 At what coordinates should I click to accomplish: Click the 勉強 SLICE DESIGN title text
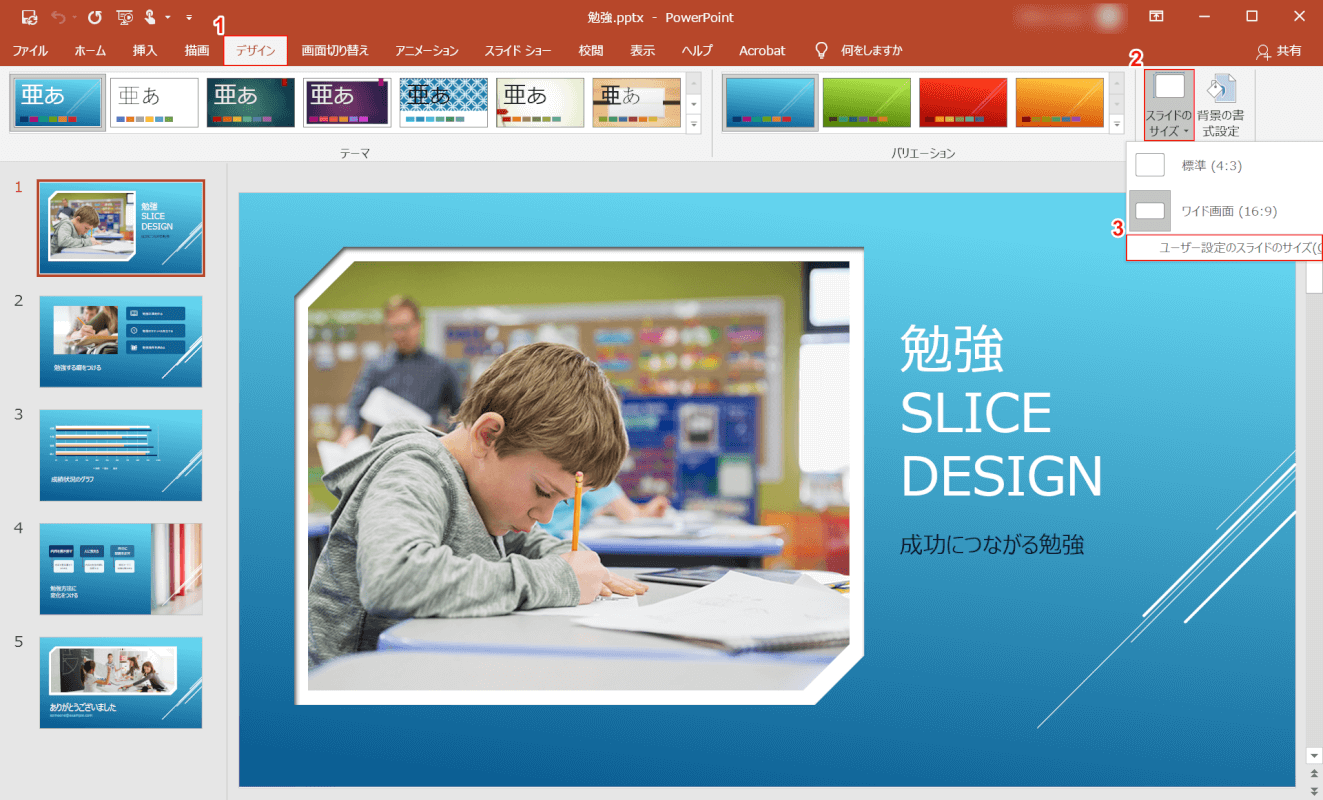1001,413
